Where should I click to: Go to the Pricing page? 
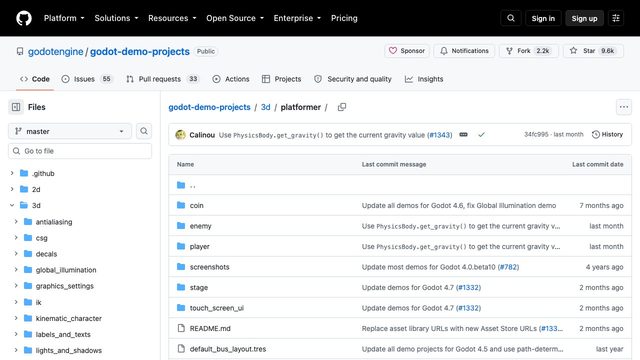(344, 18)
